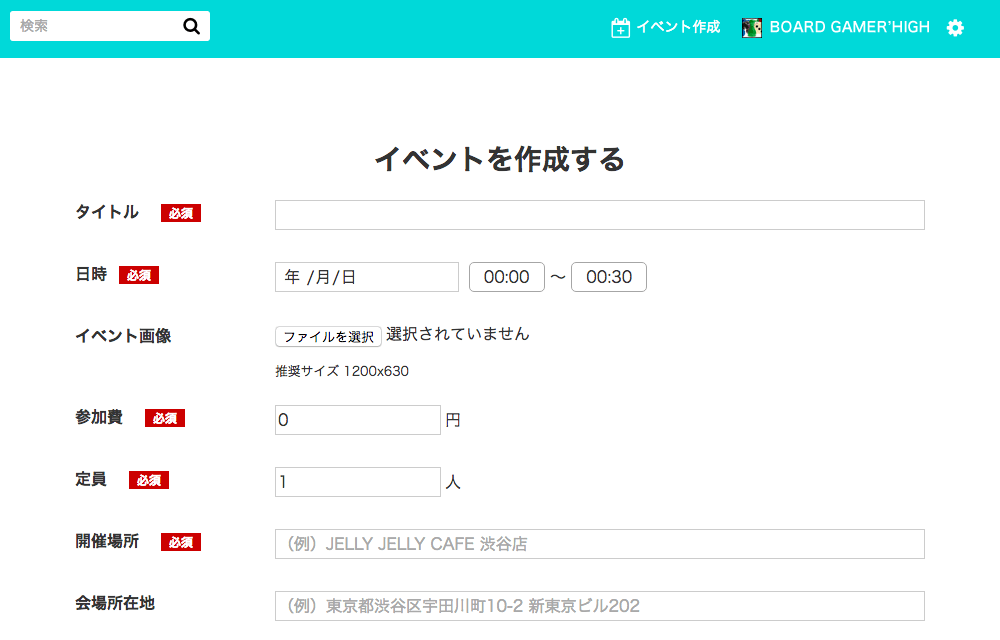Click the 必須 badge next to タイトル
Screen dimensions: 1000x640
click(x=181, y=213)
